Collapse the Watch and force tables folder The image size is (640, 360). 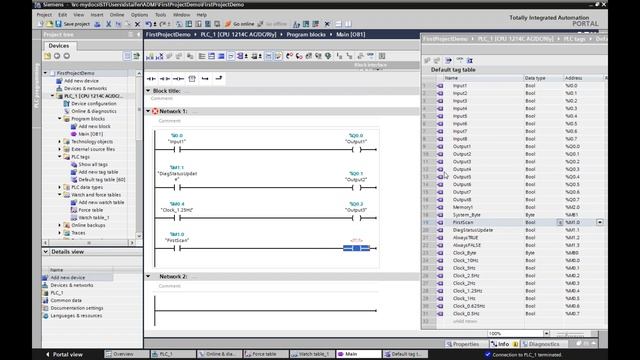pos(60,195)
